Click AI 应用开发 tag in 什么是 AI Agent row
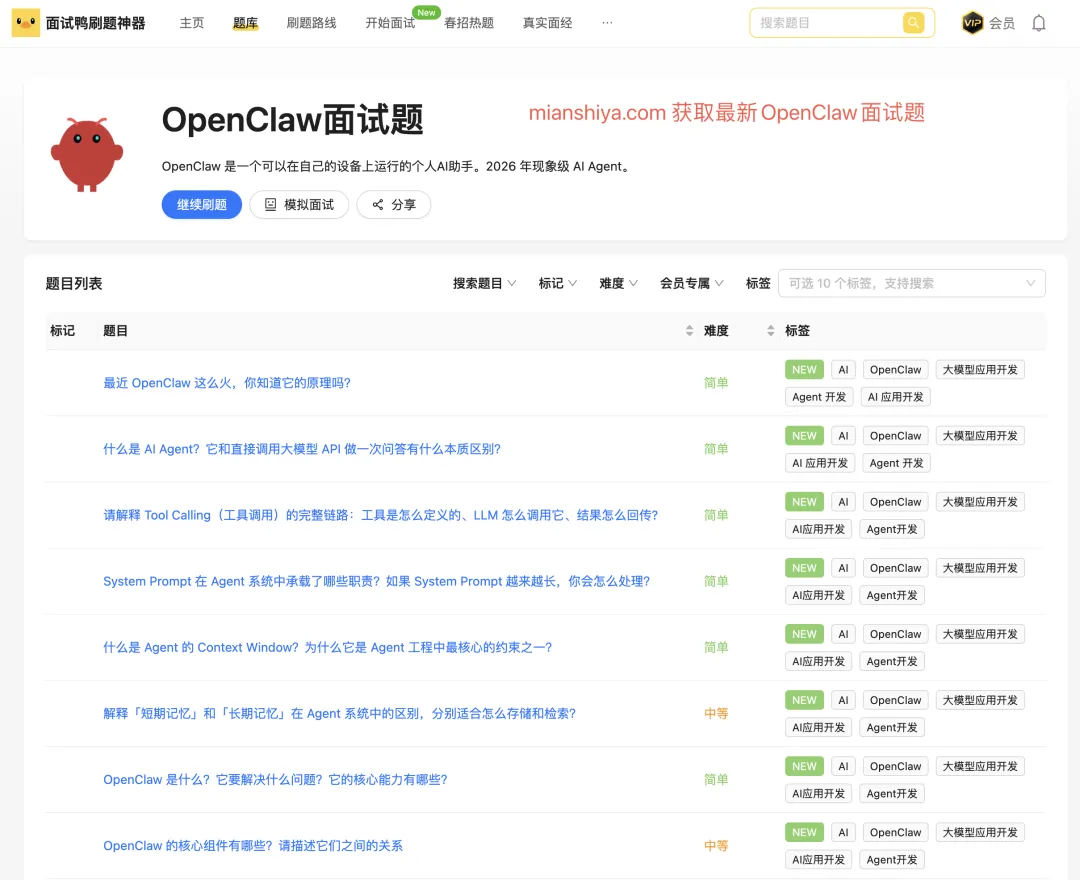This screenshot has width=1080, height=880. (820, 463)
